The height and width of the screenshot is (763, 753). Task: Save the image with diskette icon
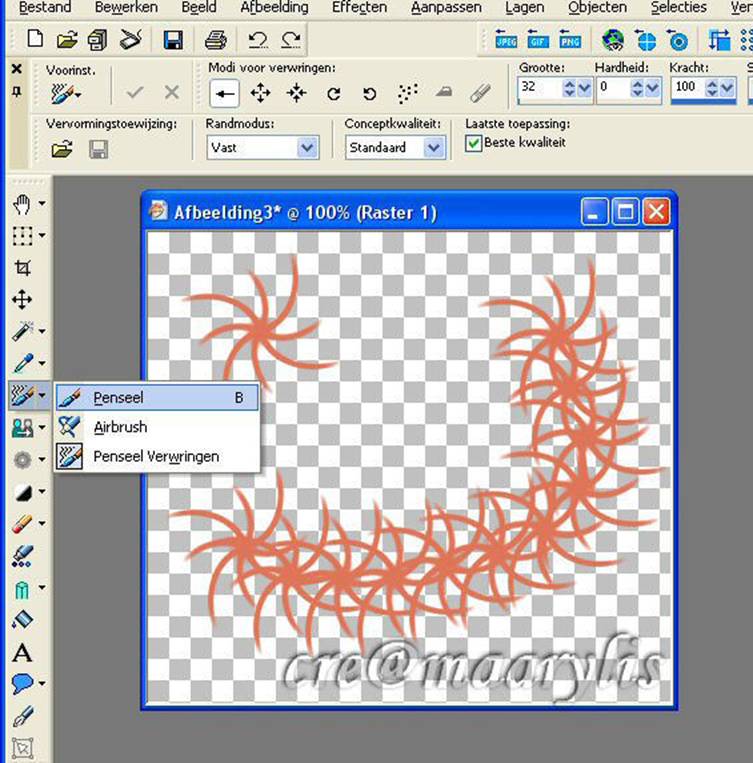(x=173, y=40)
